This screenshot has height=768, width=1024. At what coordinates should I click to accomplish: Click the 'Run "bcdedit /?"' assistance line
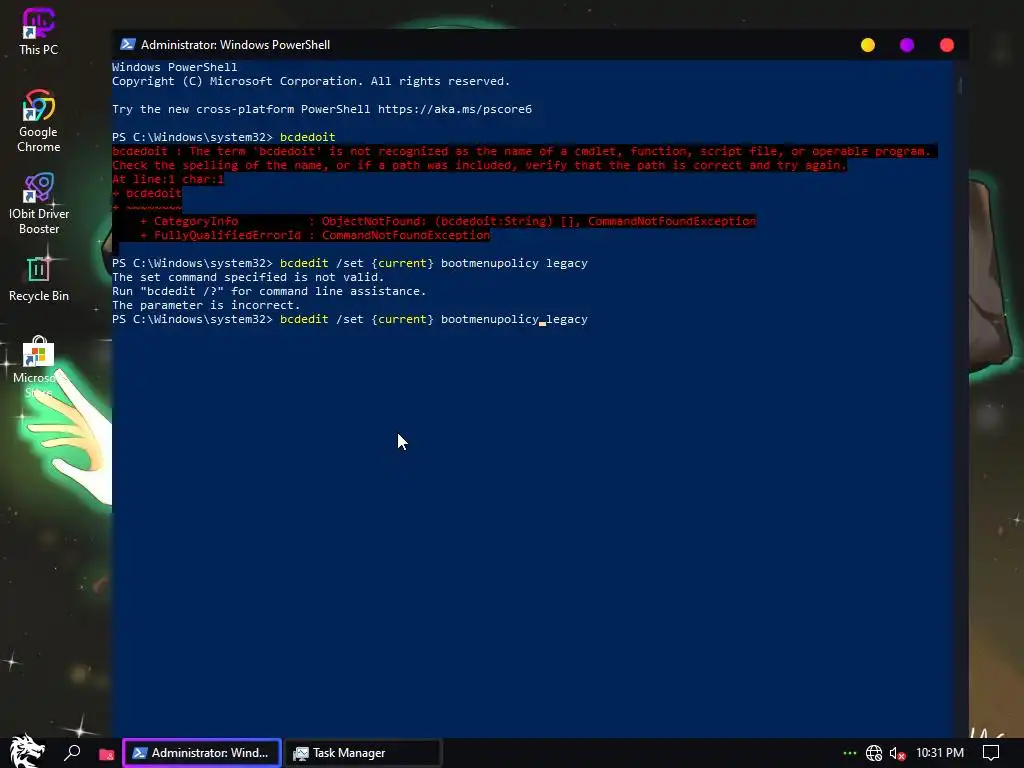coord(268,291)
